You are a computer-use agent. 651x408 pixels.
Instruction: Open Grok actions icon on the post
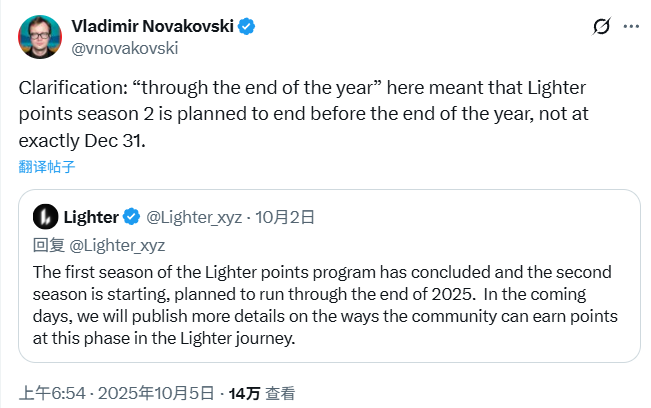click(602, 27)
